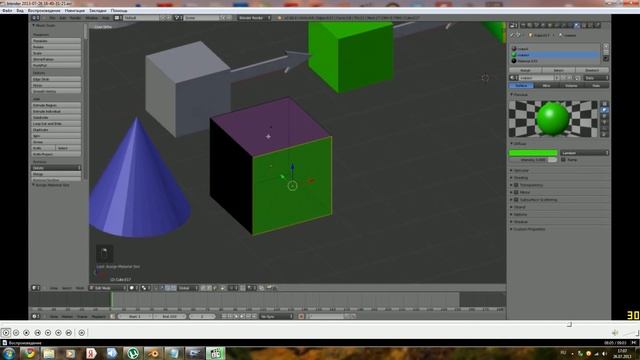This screenshot has height=360, width=640.
Task: Click the media player play button
Action: [x=6, y=333]
